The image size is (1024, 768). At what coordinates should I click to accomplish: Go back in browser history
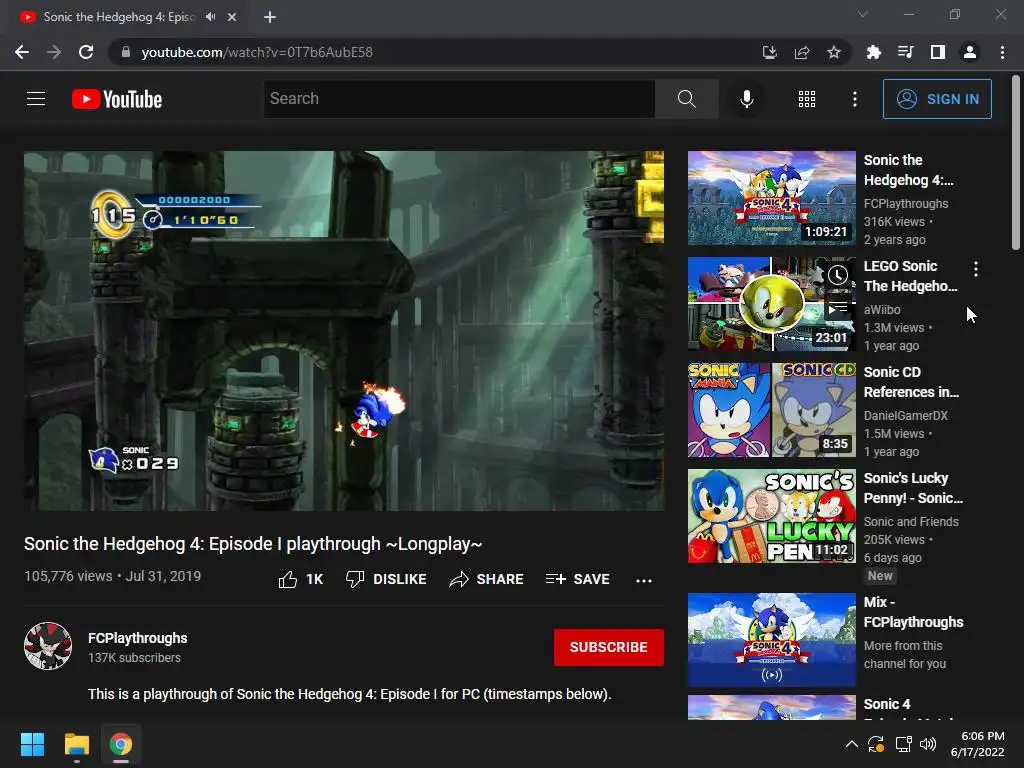tap(22, 52)
